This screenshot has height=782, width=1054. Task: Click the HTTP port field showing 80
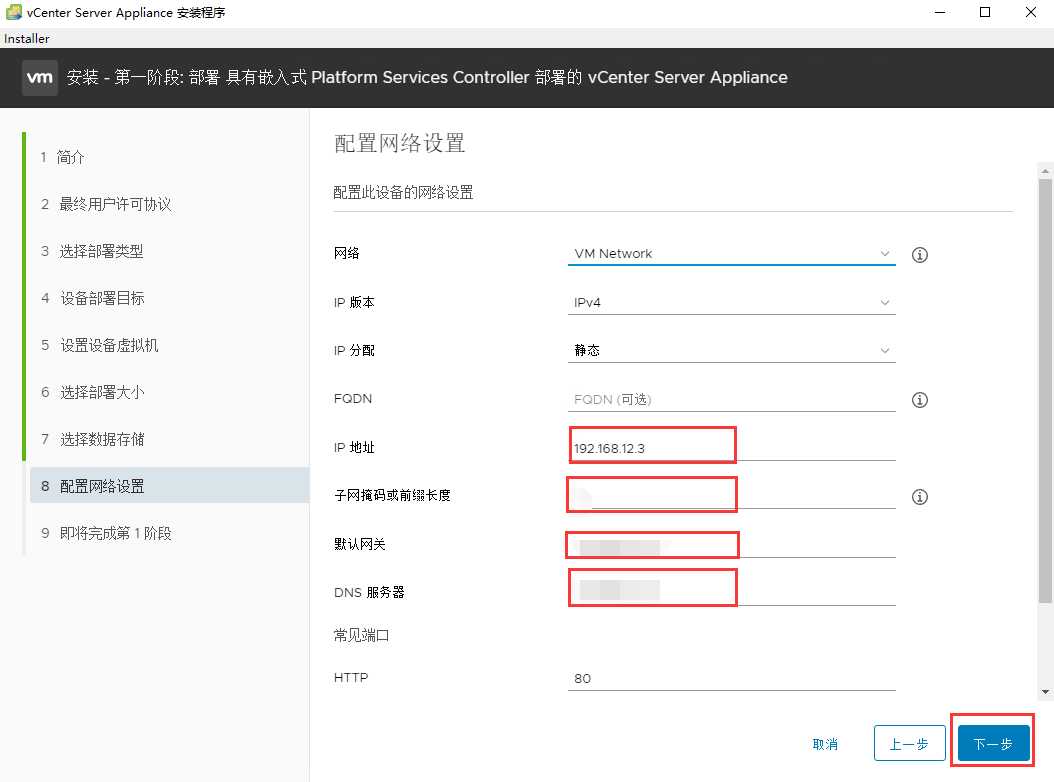730,677
